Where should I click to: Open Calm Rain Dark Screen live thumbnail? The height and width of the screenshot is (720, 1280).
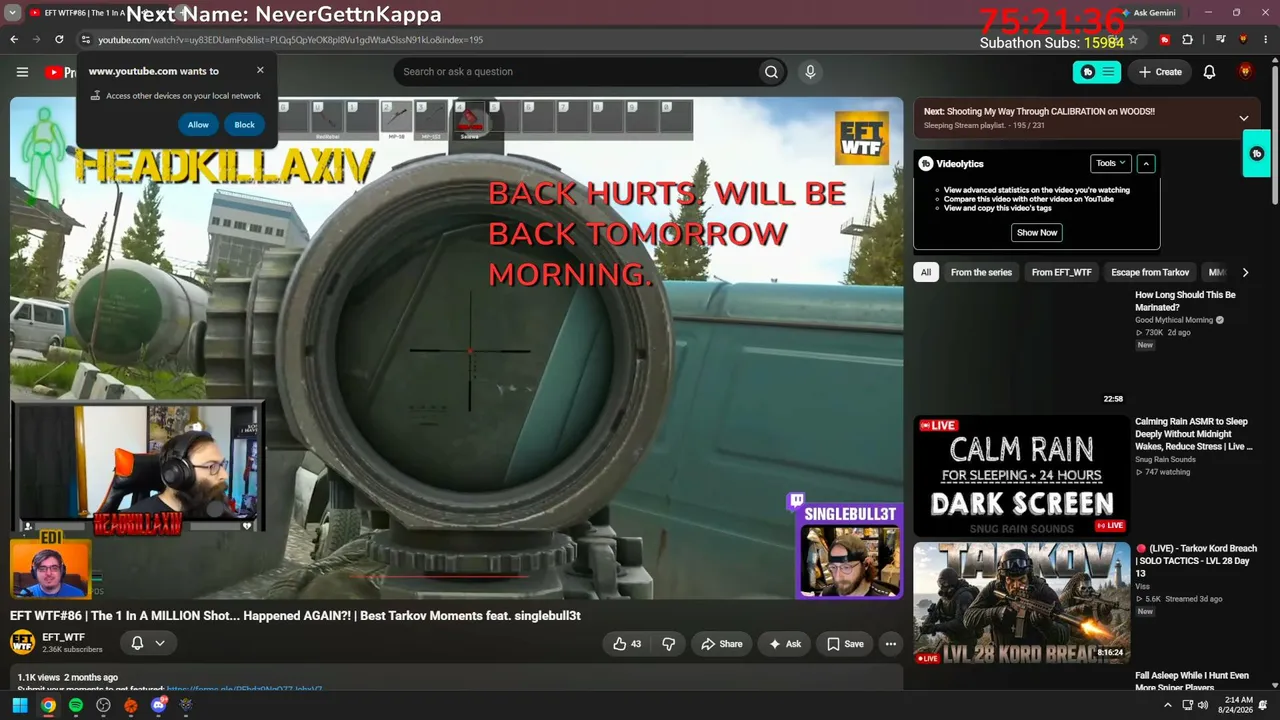[x=1021, y=476]
